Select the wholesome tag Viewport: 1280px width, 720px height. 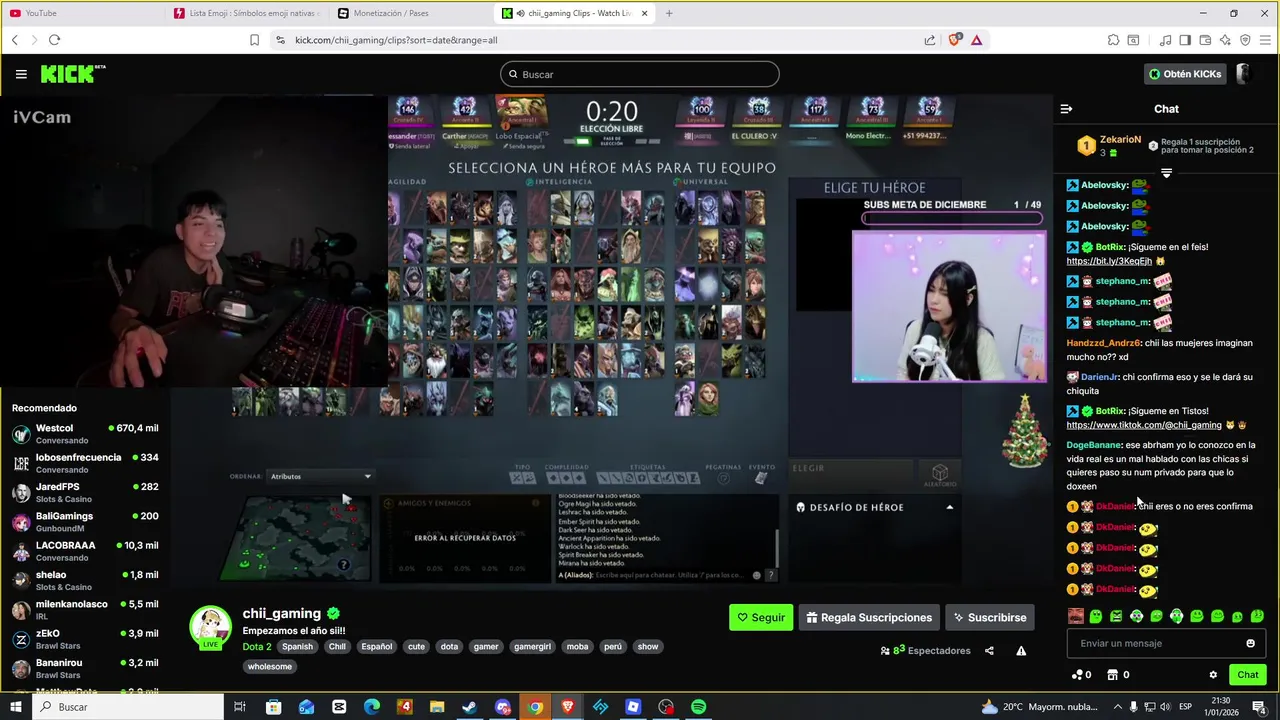(x=270, y=666)
